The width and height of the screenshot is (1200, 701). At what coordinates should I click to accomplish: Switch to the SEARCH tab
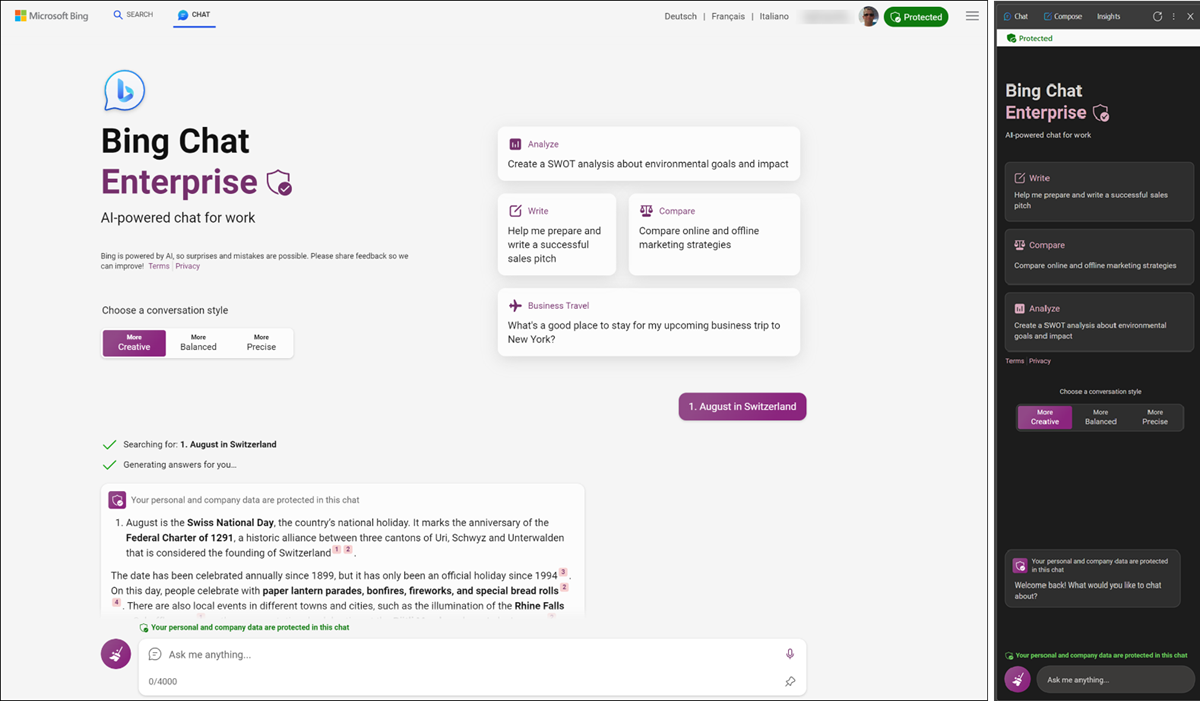pyautogui.click(x=133, y=14)
